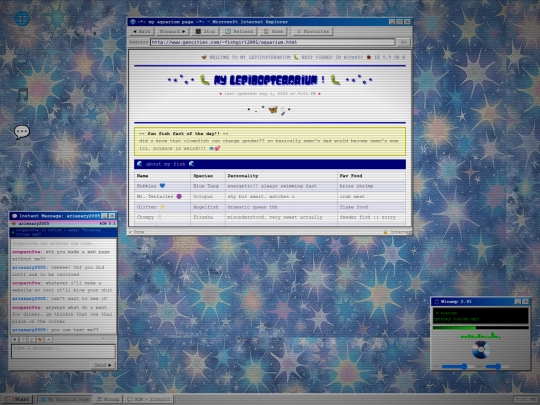Screen dimensions: 540x405
Task: Click the chat bubble icon in IM title bar
Action: pyautogui.click(x=14, y=216)
